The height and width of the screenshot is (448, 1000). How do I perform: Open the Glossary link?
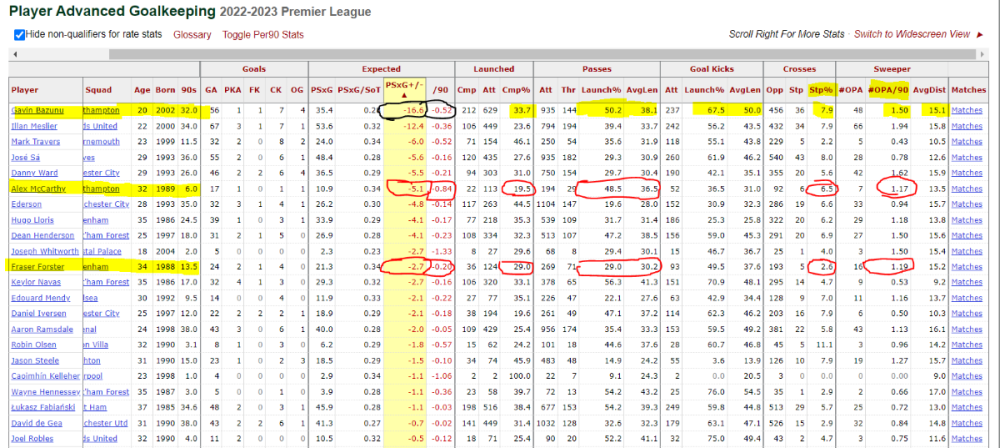tap(192, 35)
